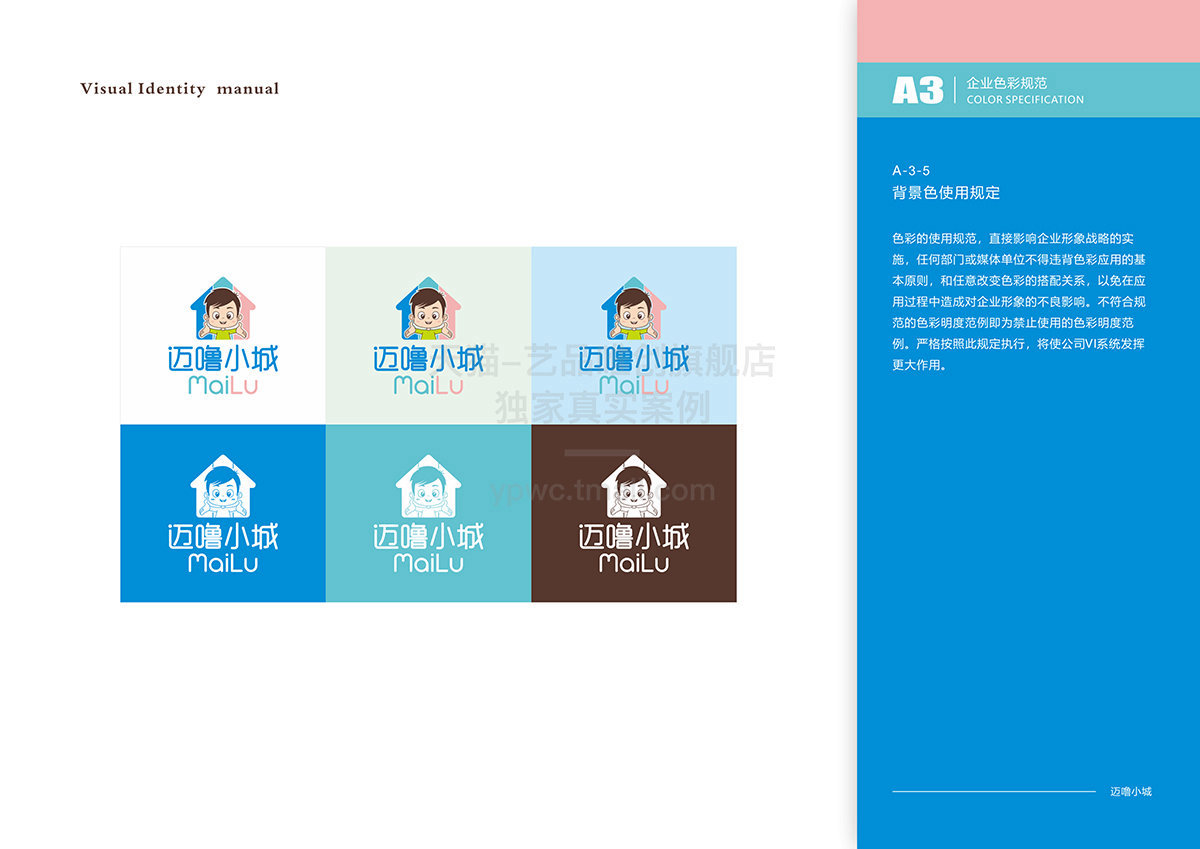Click the pink band atop the right panel

point(1028,31)
